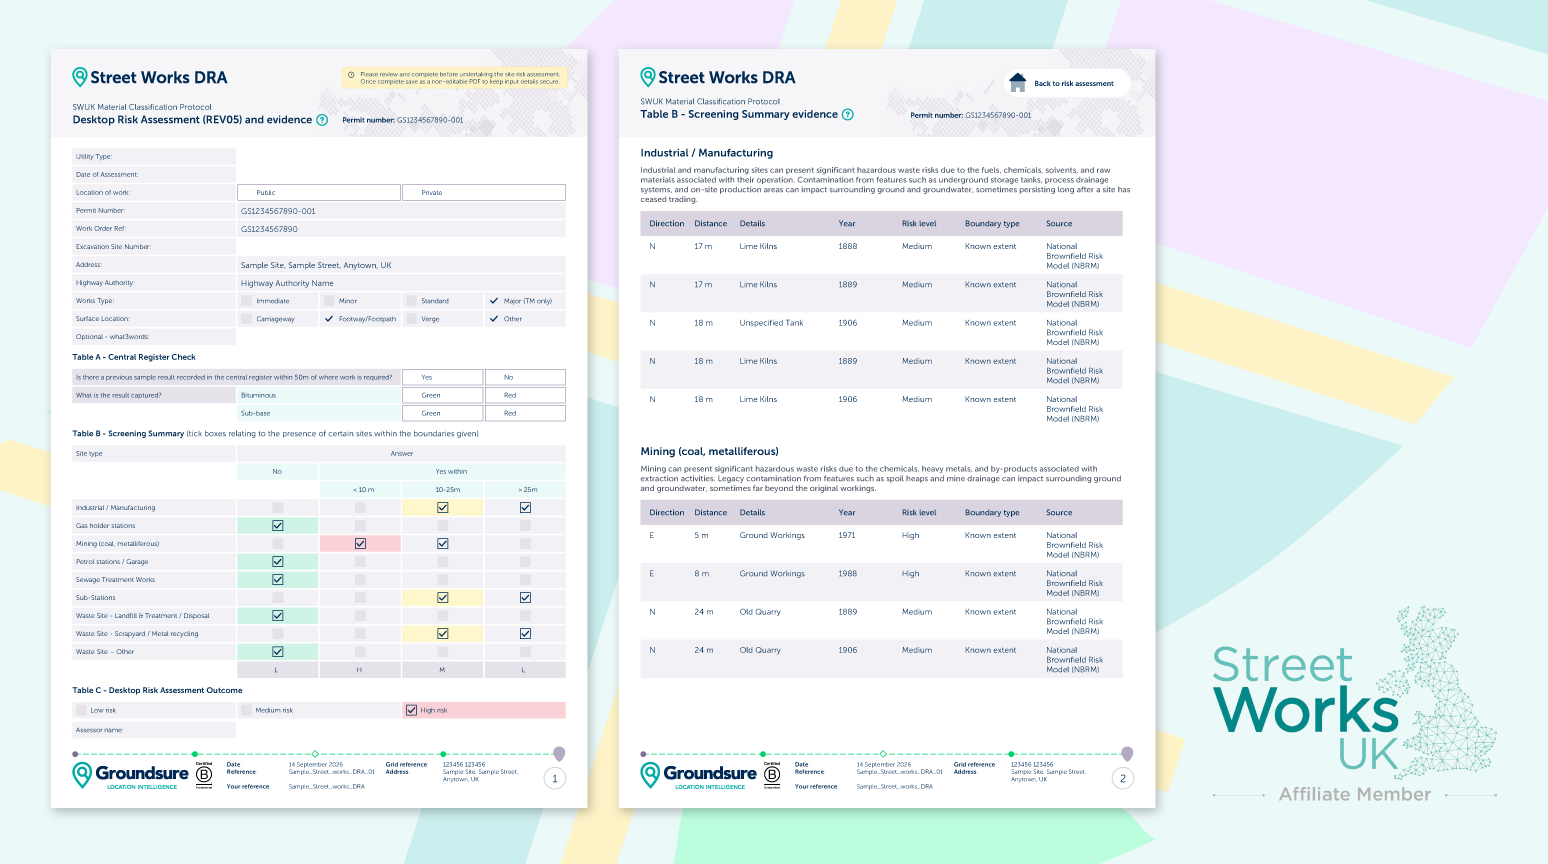1548x864 pixels.
Task: Toggle Sewage Treatment Works No checkbox
Action: pos(278,580)
